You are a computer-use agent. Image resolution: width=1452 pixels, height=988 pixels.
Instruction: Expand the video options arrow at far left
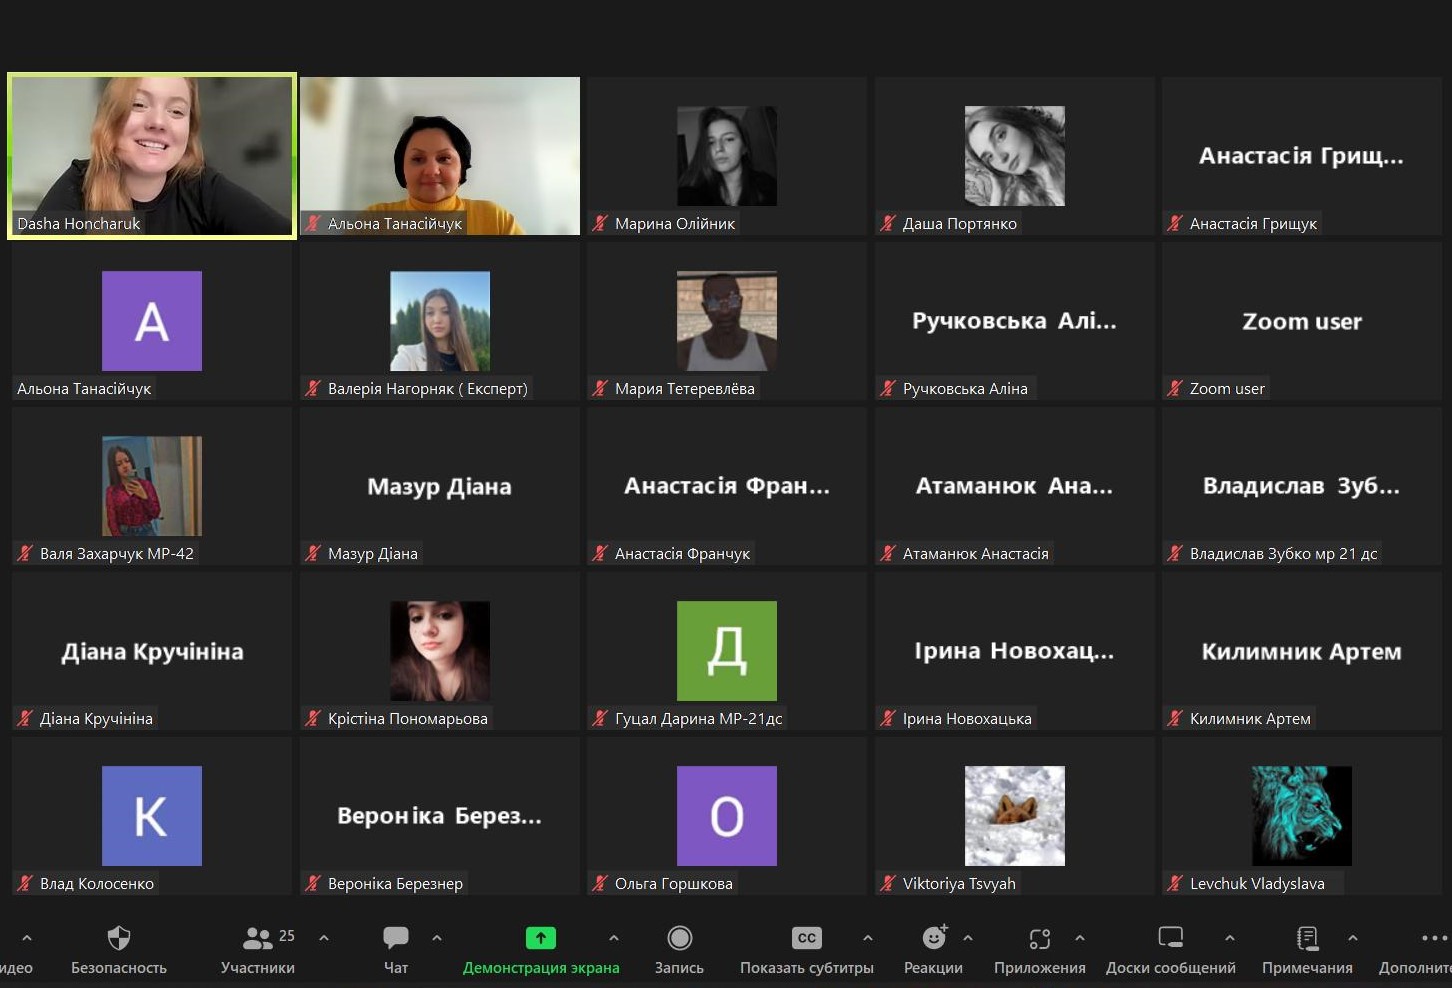27,938
